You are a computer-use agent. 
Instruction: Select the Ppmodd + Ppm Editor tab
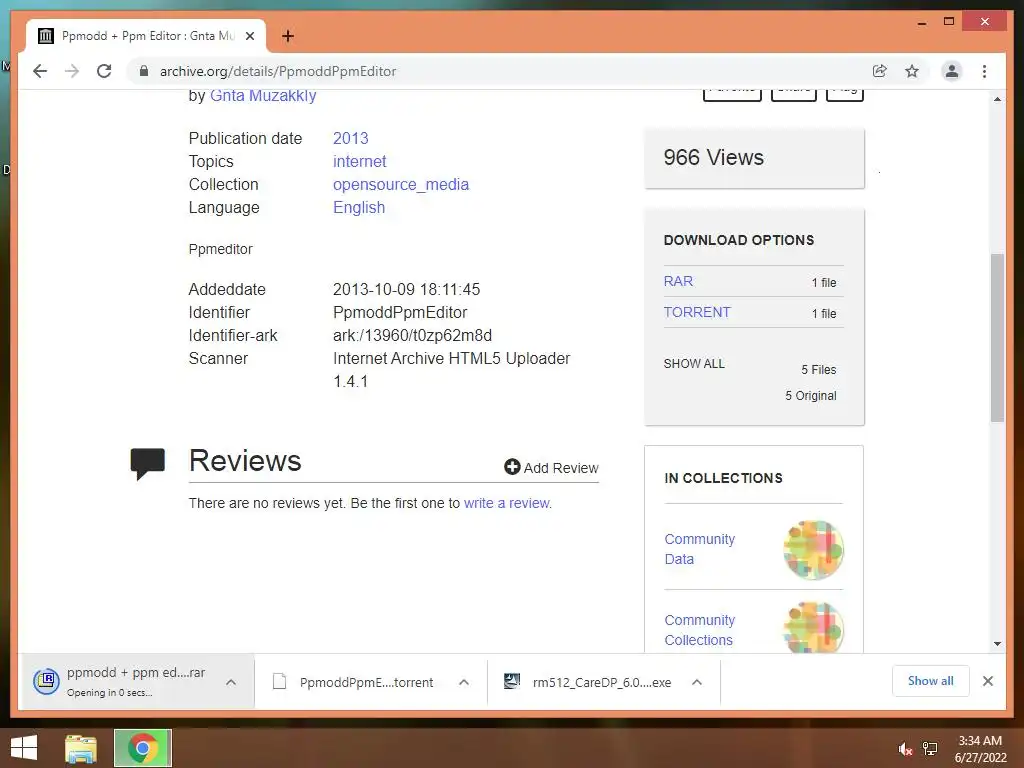point(146,36)
